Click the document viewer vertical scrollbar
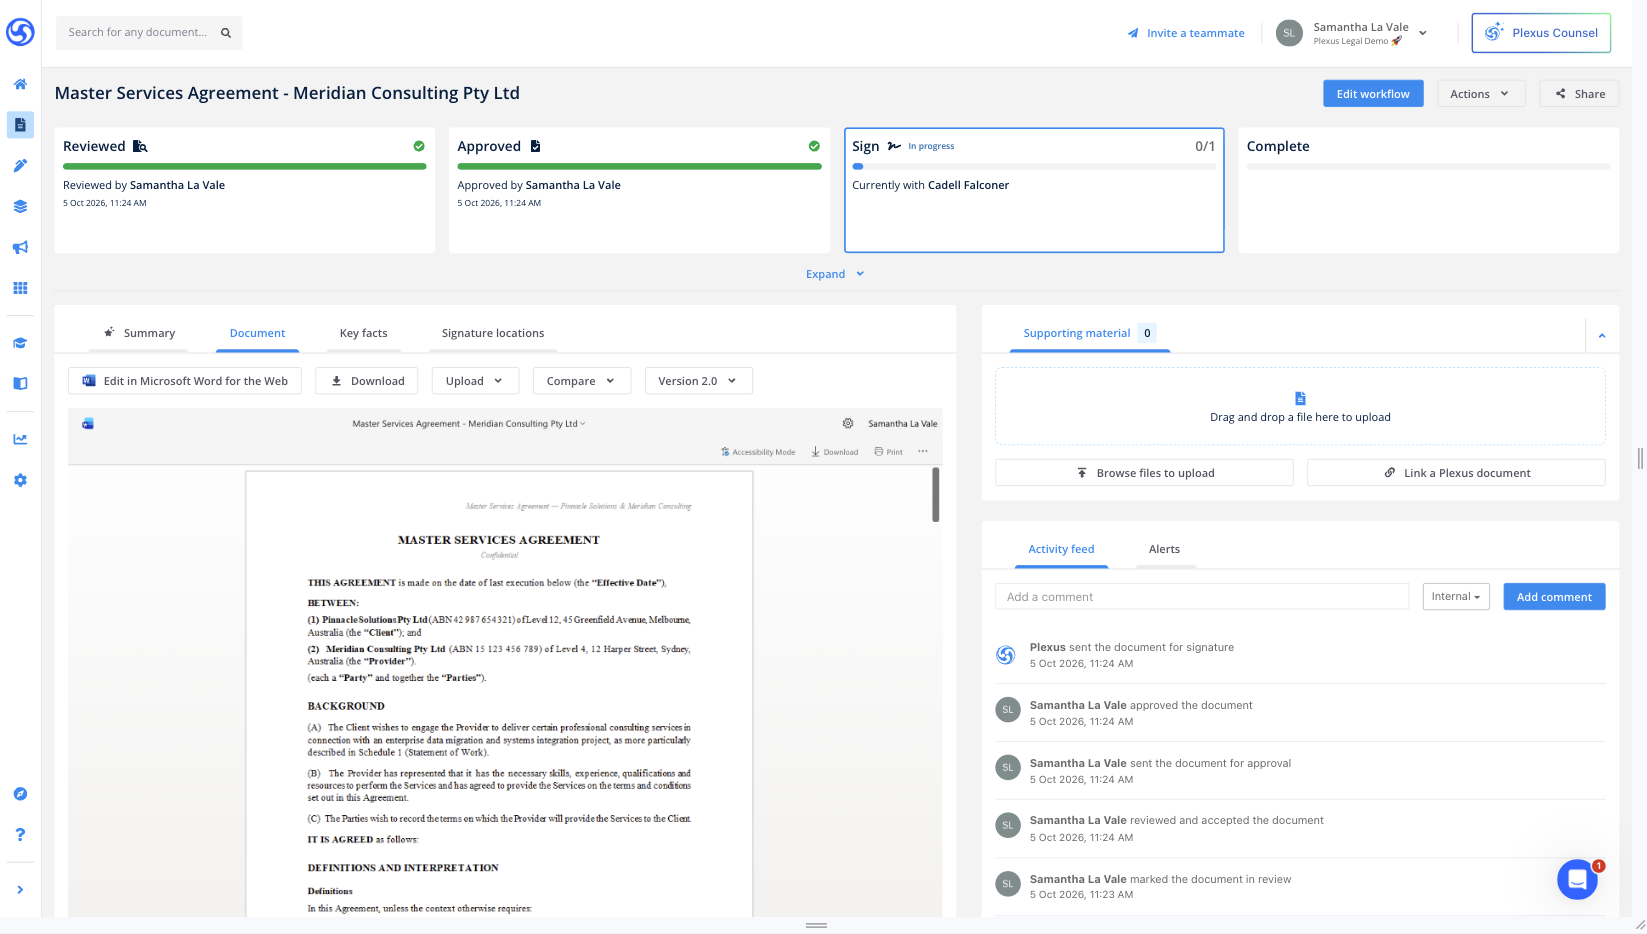This screenshot has height=934, width=1647. point(936,495)
